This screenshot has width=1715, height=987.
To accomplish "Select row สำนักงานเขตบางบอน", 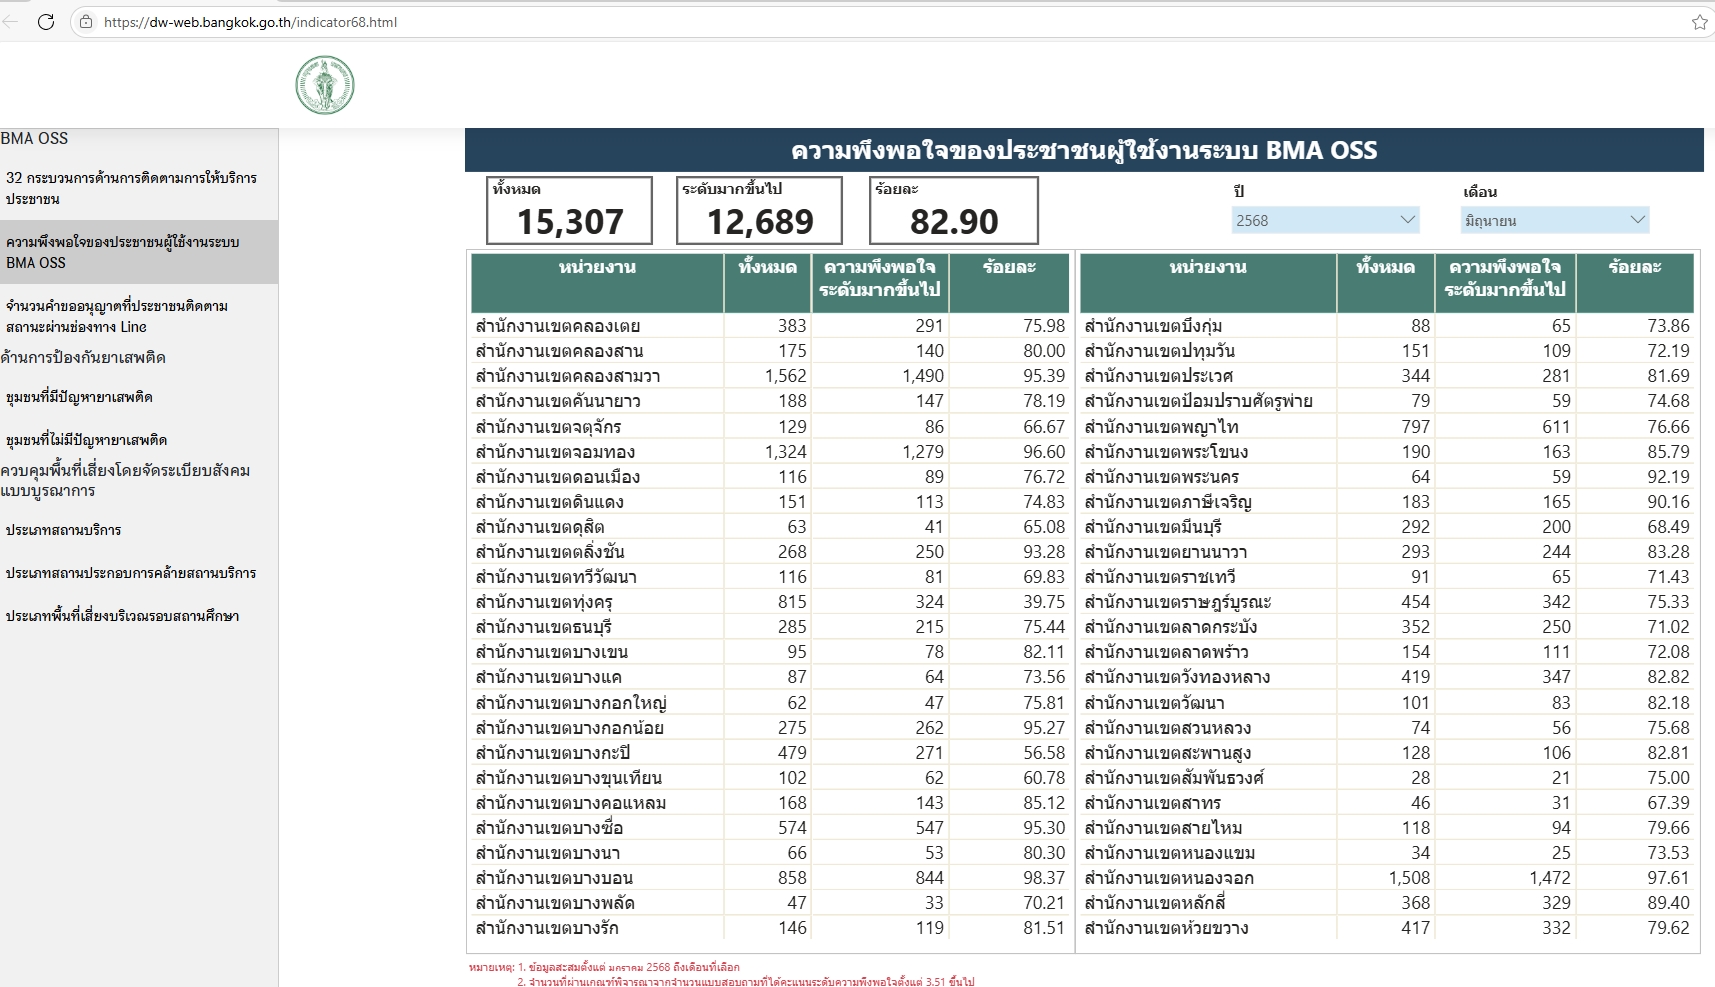I will click(x=770, y=878).
